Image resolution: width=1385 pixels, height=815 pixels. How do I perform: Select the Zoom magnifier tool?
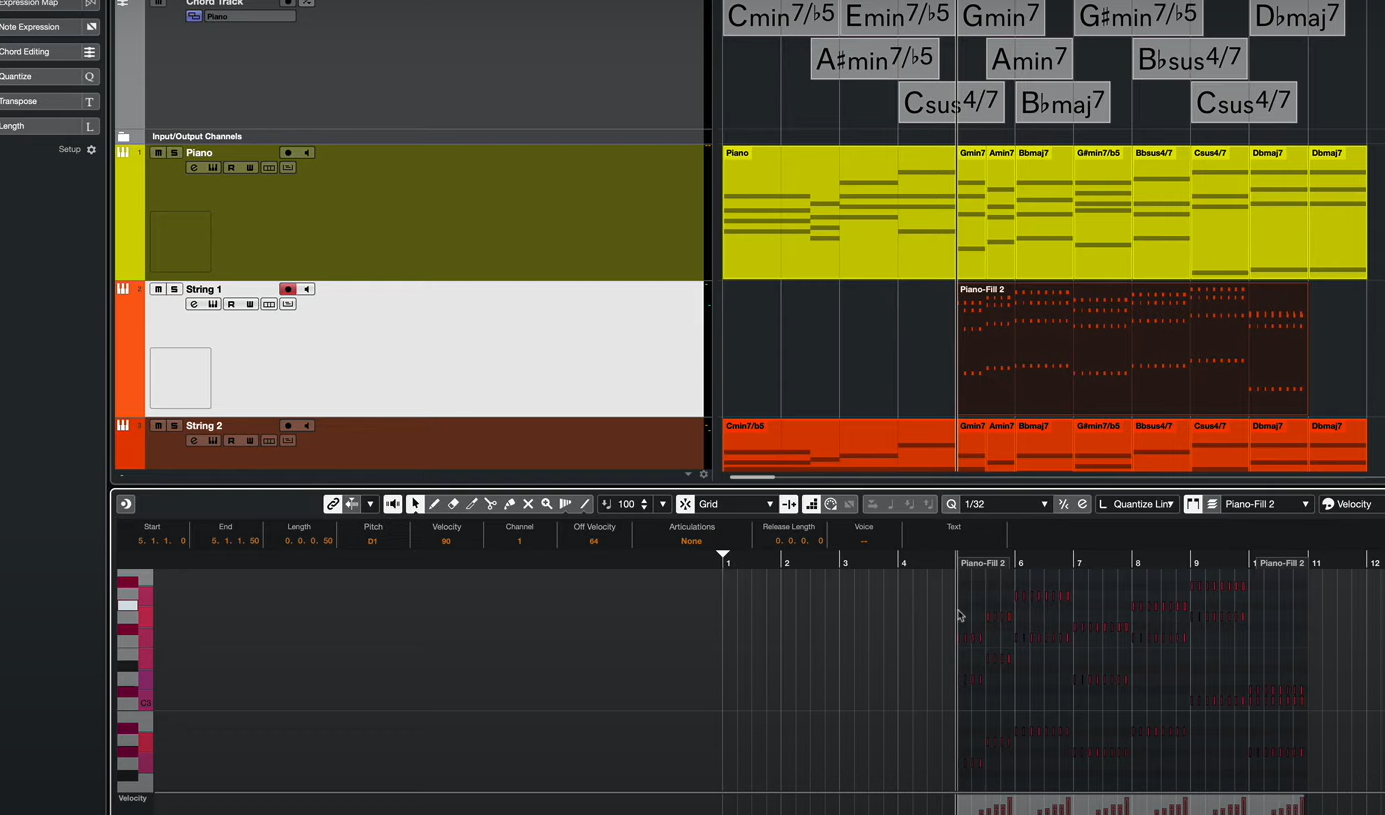click(x=547, y=504)
